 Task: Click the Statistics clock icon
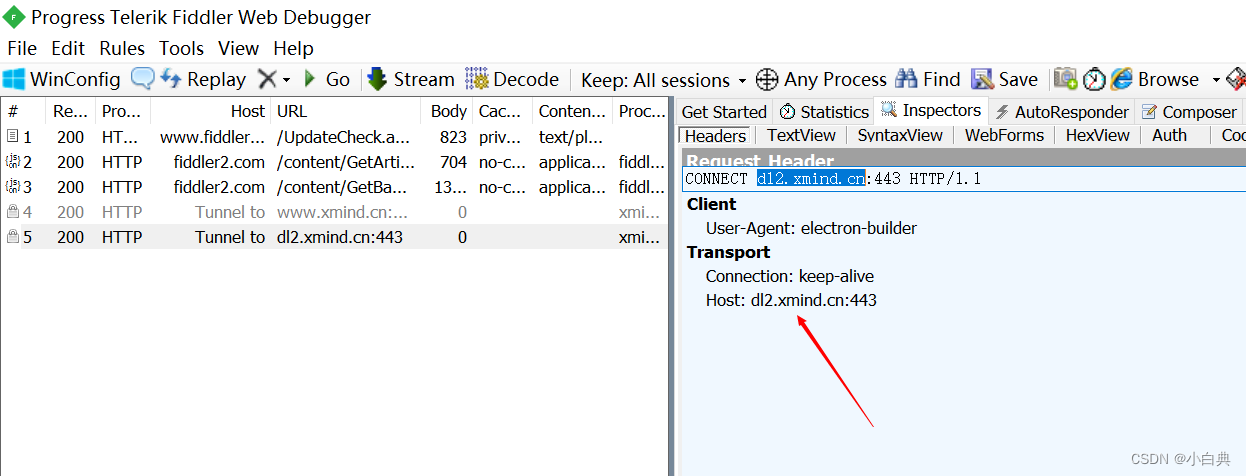[x=787, y=112]
